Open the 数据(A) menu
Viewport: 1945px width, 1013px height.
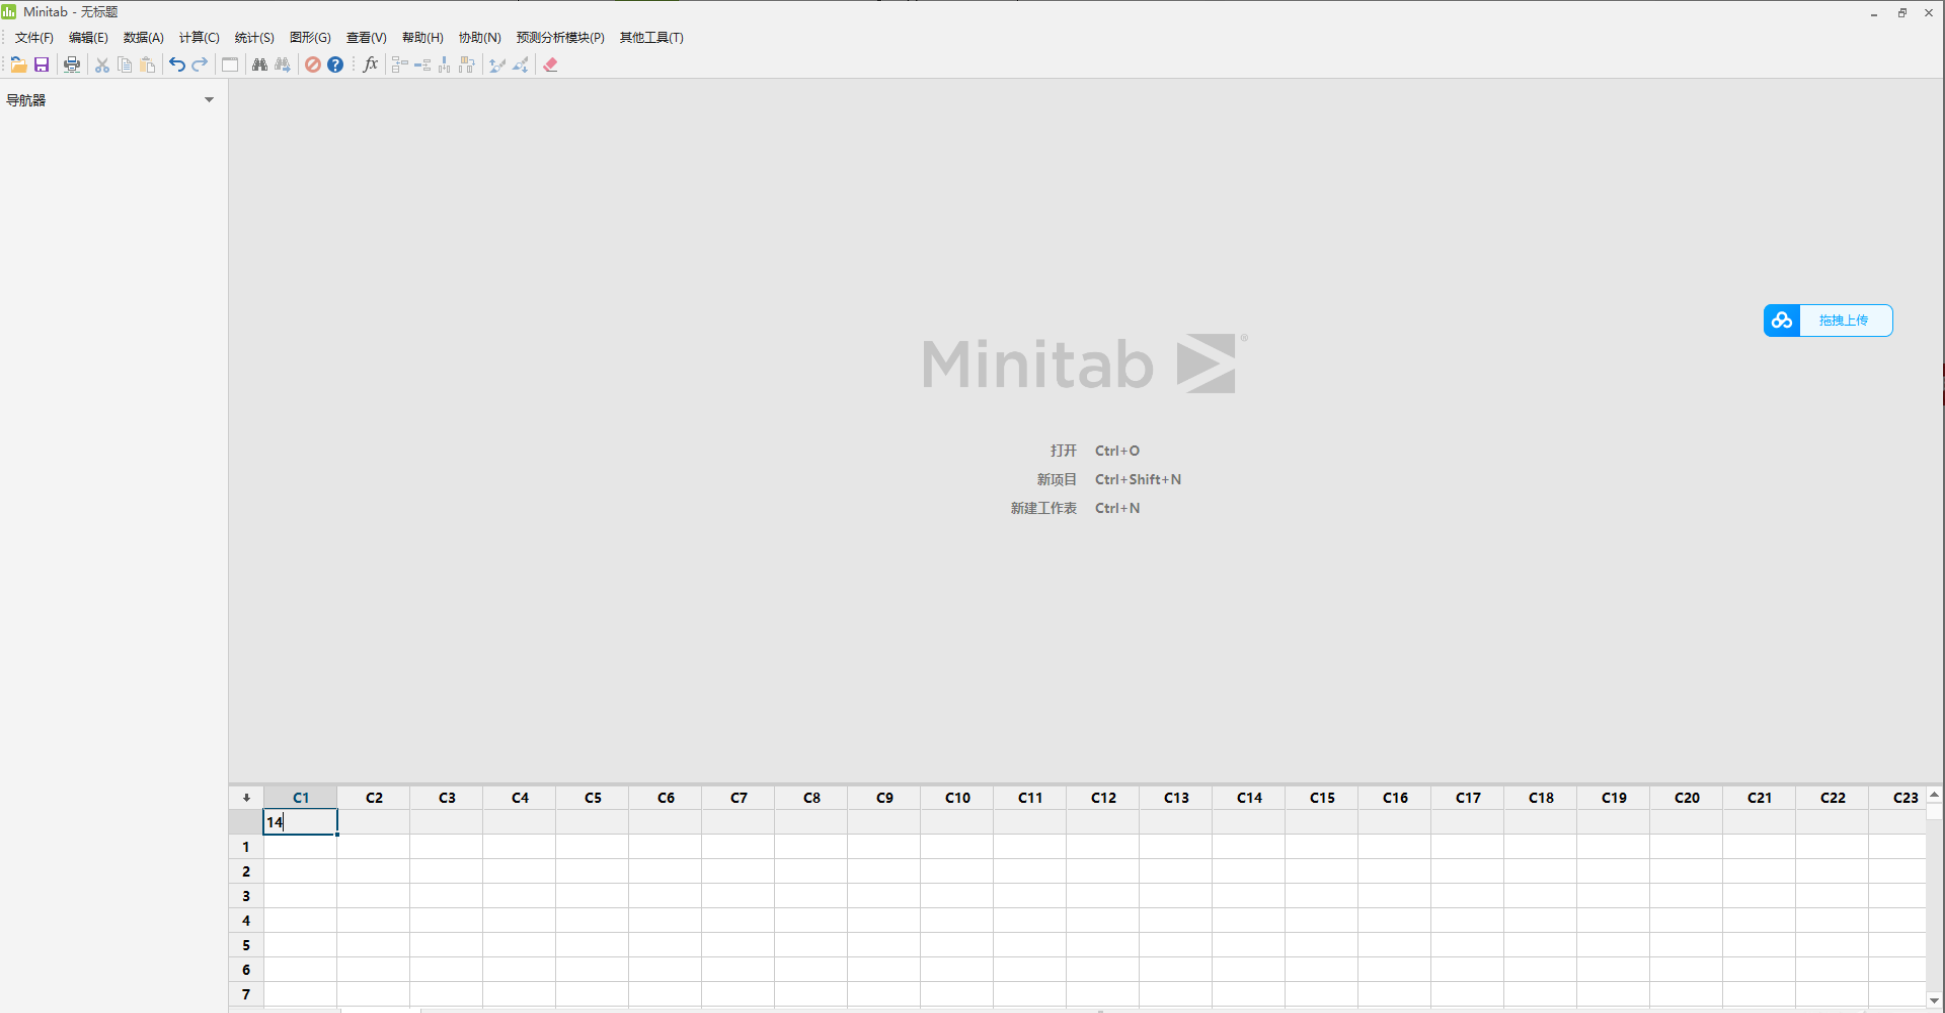point(143,38)
